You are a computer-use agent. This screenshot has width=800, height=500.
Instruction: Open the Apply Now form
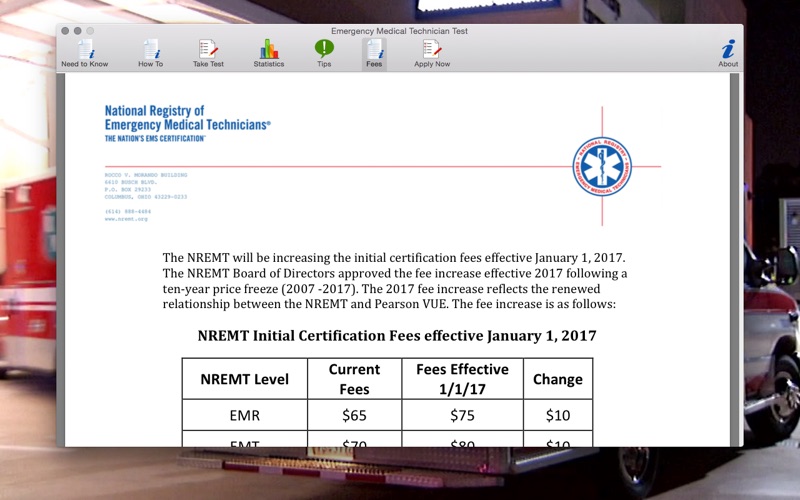(x=432, y=54)
